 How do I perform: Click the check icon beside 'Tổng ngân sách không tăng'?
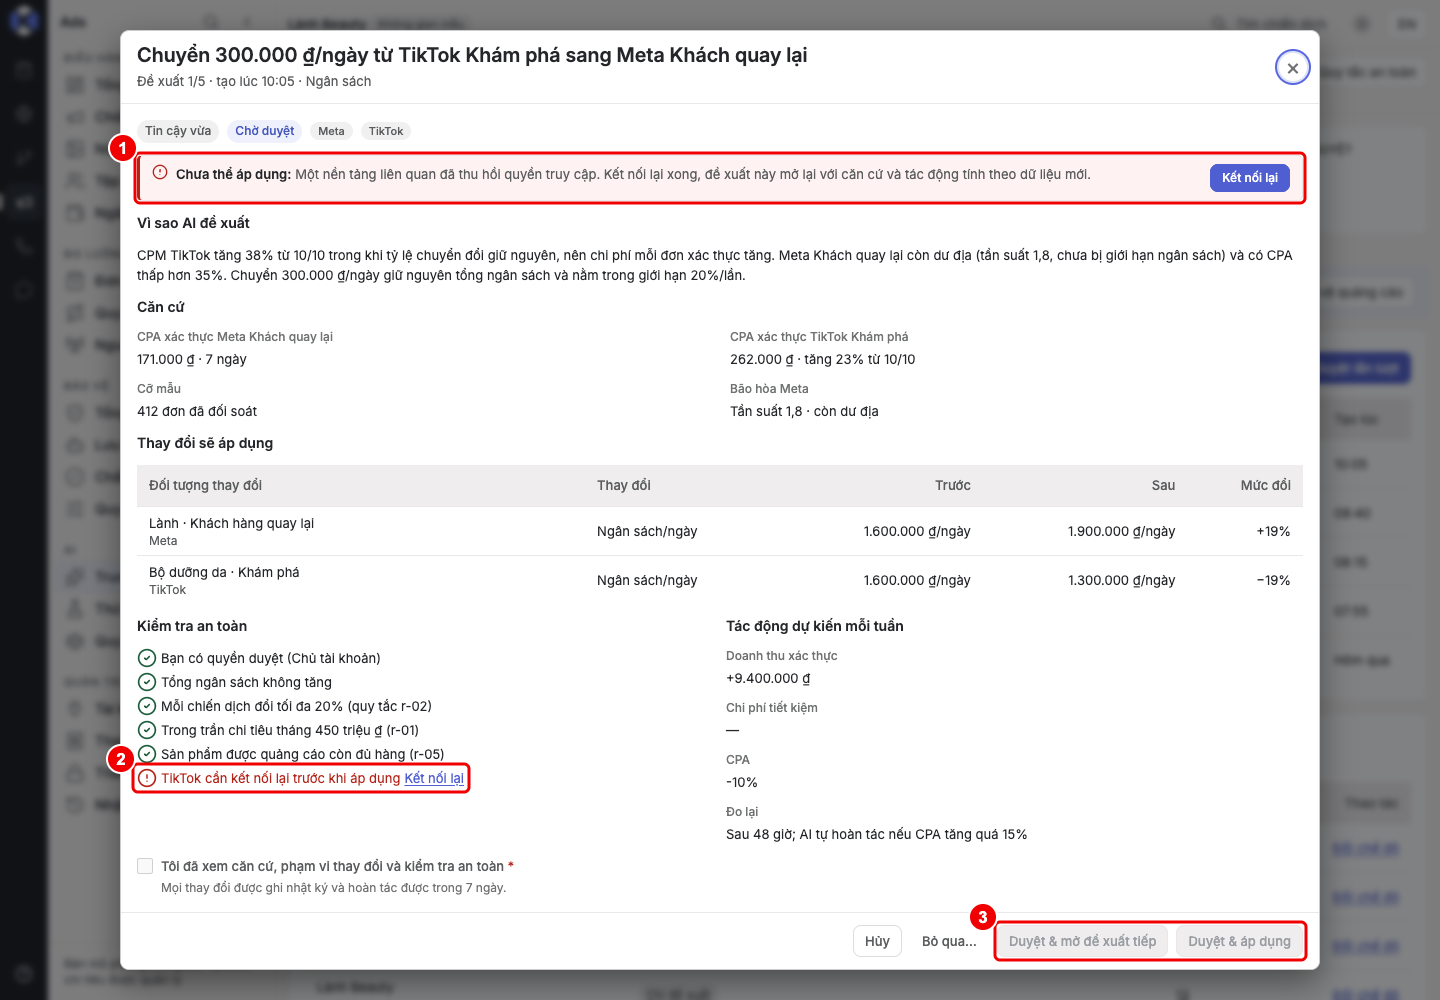point(147,682)
